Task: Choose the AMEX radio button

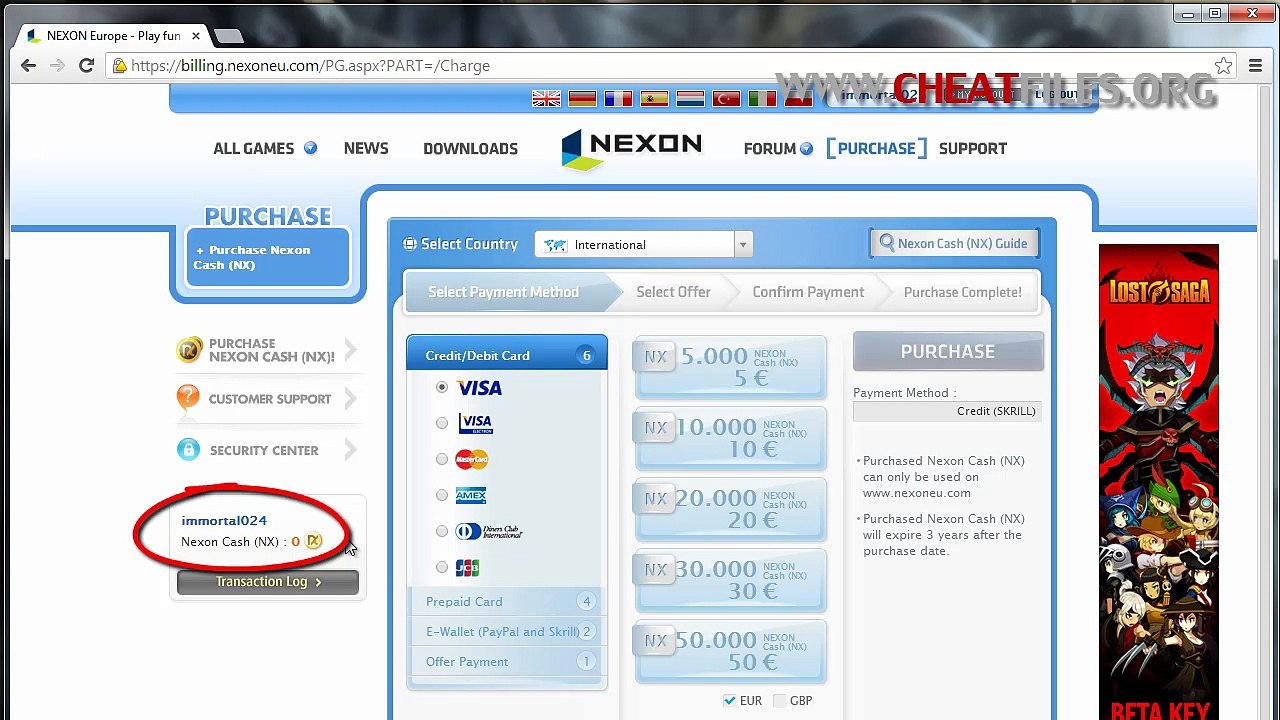Action: [442, 495]
